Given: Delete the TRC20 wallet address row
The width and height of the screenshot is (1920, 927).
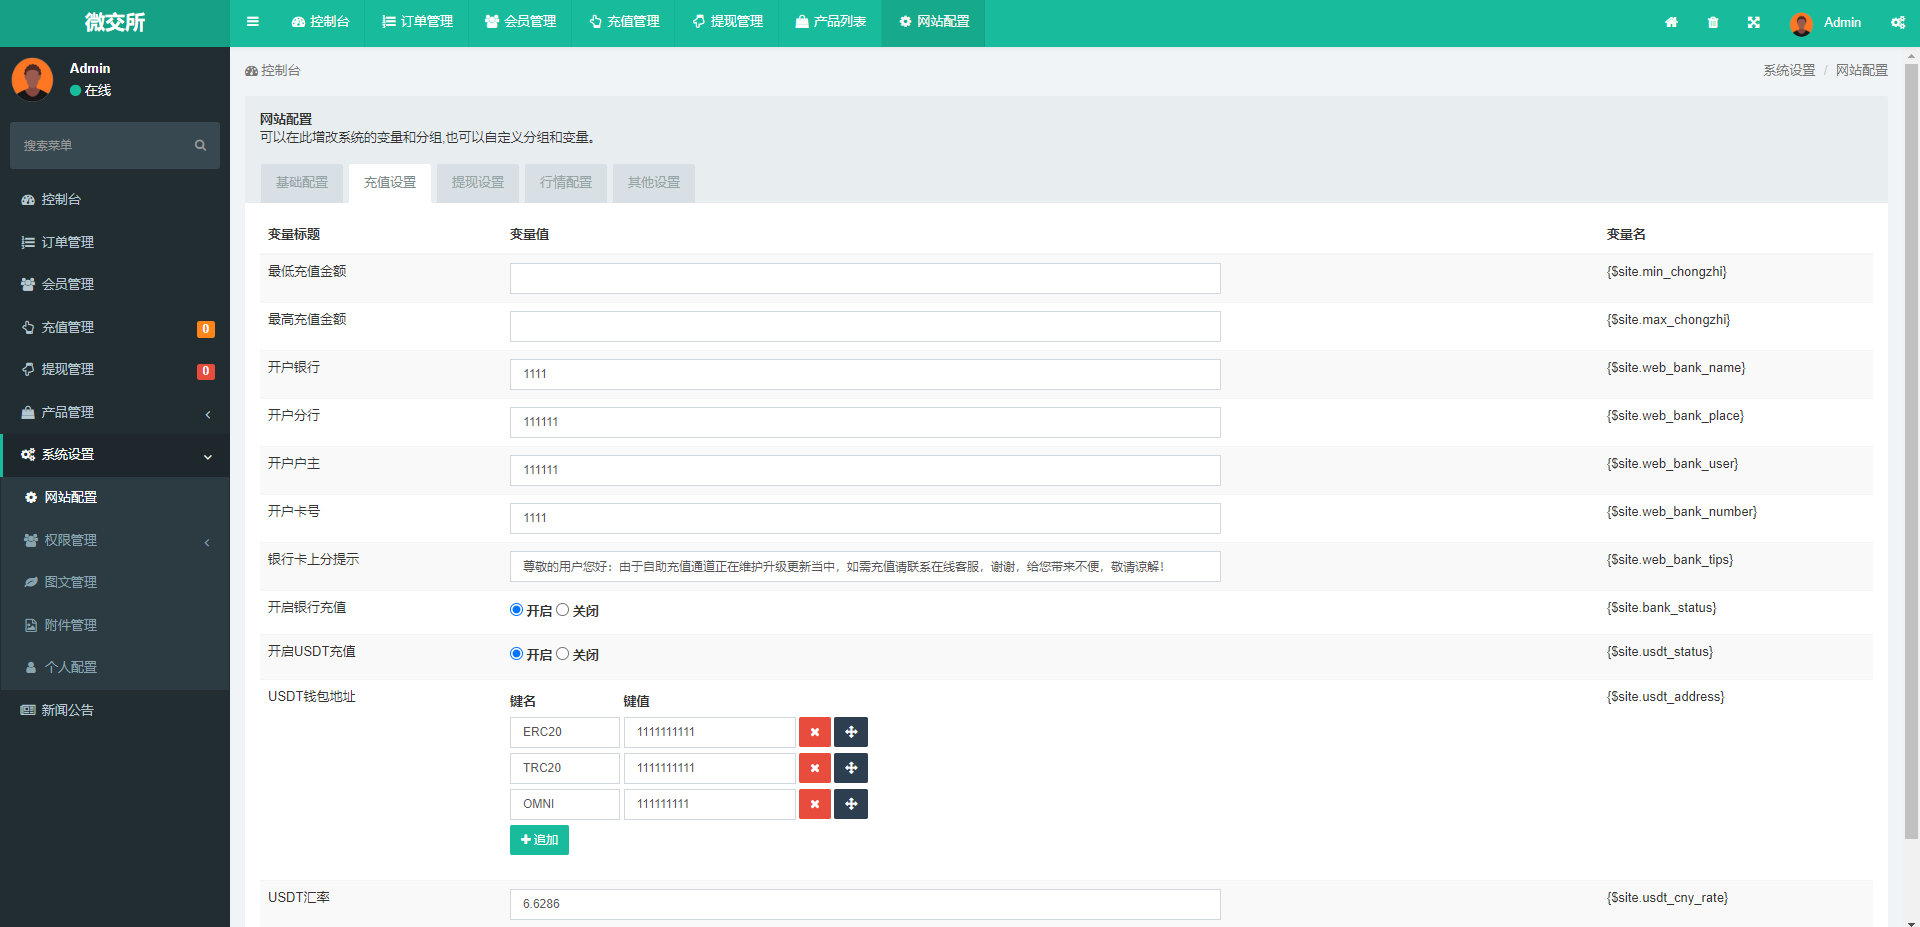Looking at the screenshot, I should [x=815, y=768].
